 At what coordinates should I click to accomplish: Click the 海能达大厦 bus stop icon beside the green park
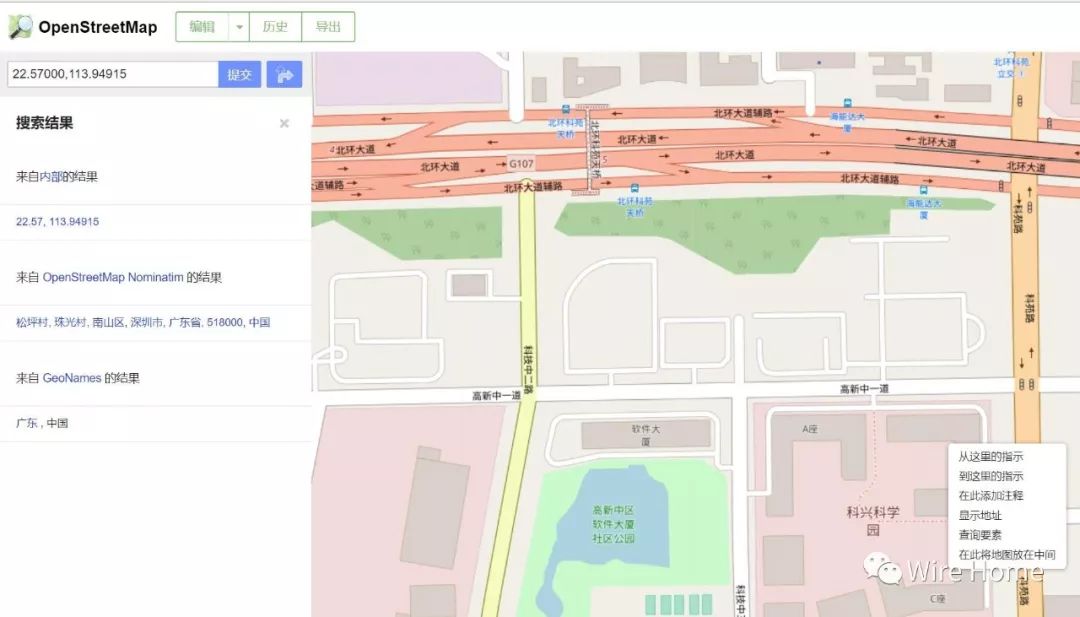click(x=924, y=190)
